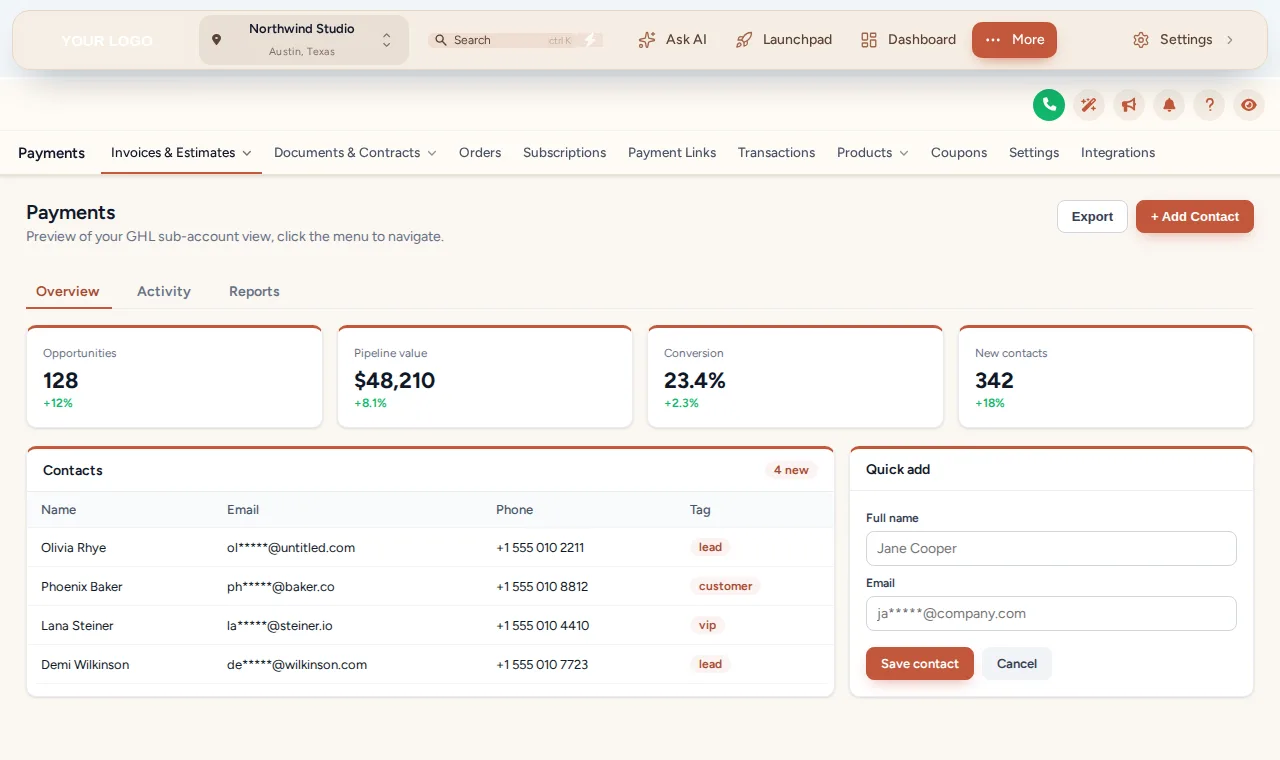Click email "ph*****@baker.co"

[281, 587]
